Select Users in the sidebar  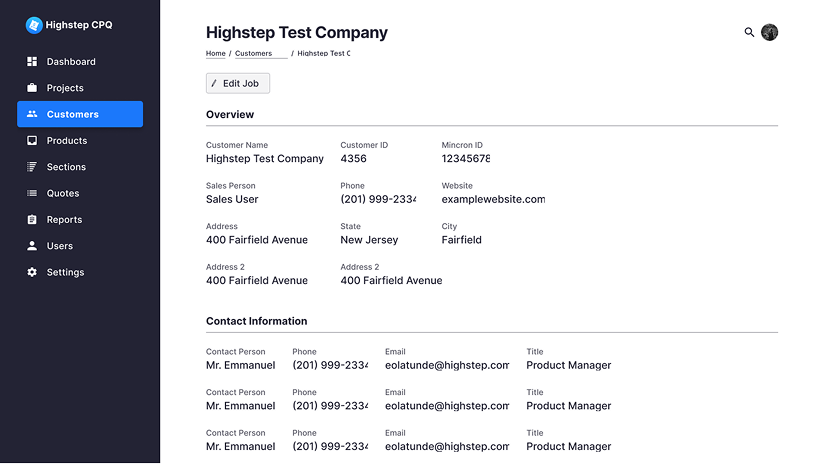[x=60, y=246]
